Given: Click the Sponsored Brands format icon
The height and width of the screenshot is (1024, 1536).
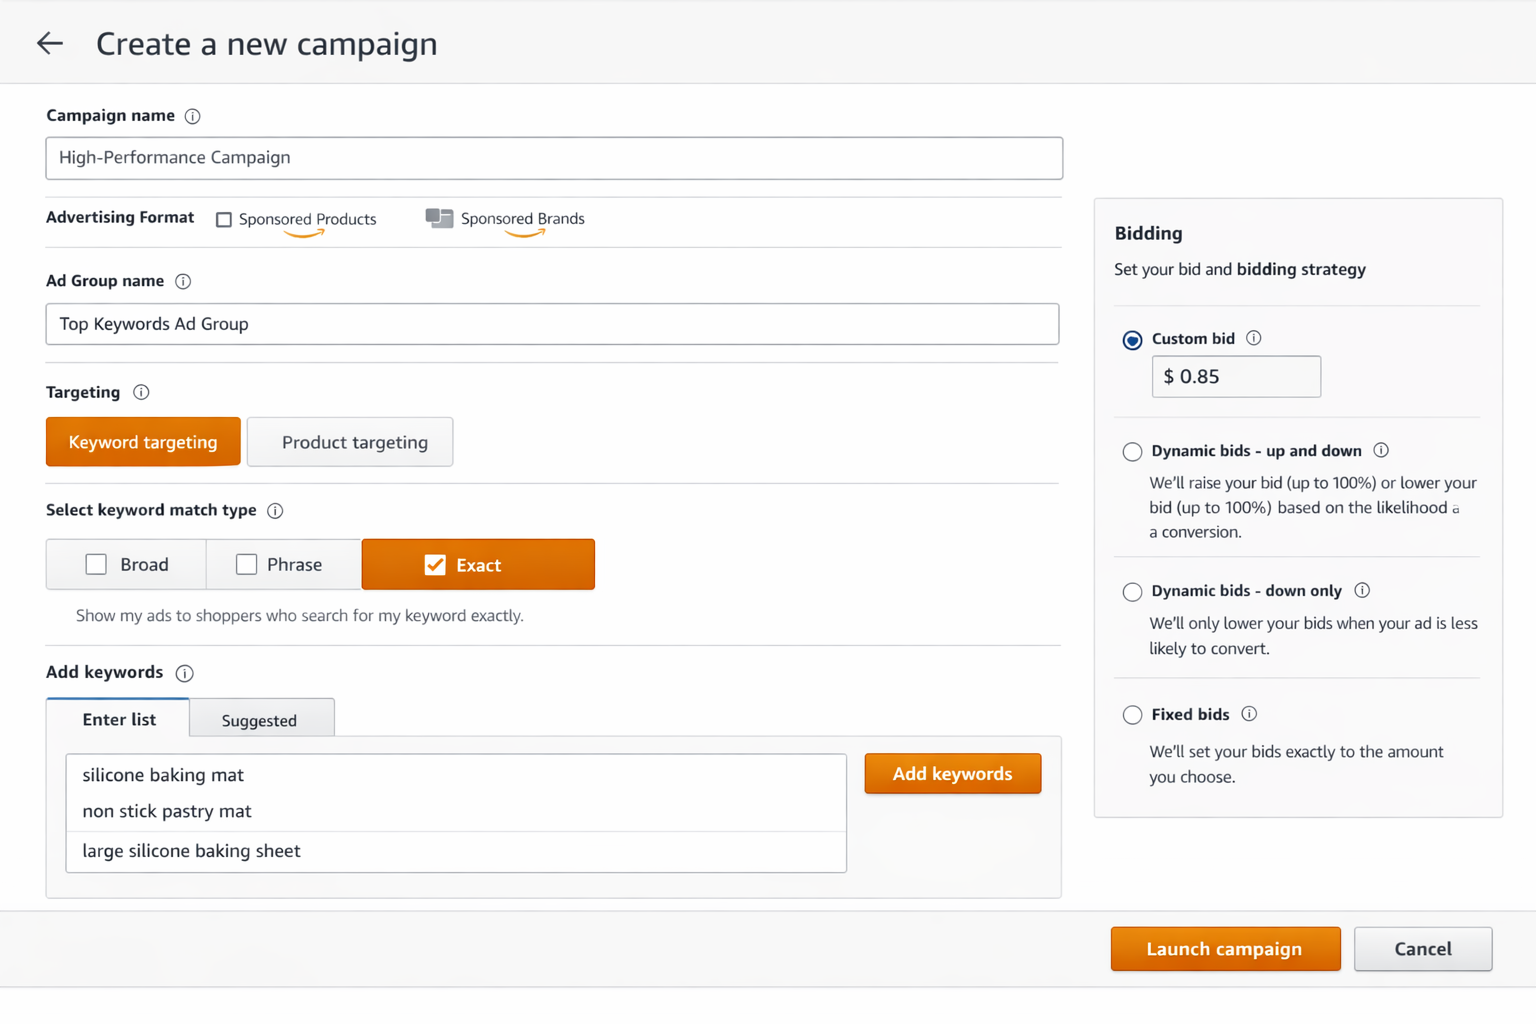Looking at the screenshot, I should click(439, 218).
